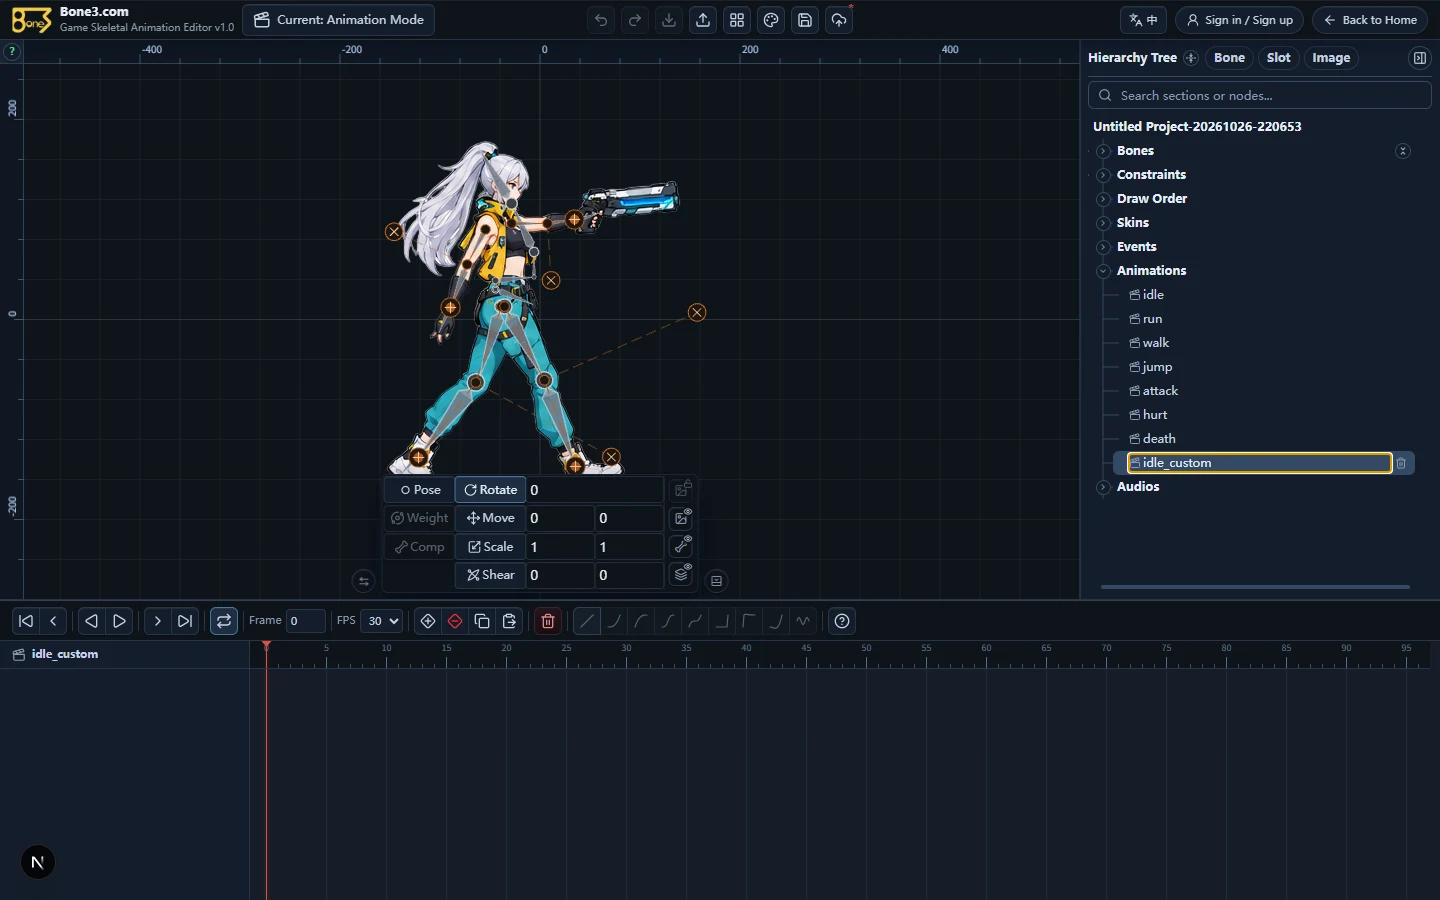
Task: Switch to the Image tab
Action: point(1331,58)
